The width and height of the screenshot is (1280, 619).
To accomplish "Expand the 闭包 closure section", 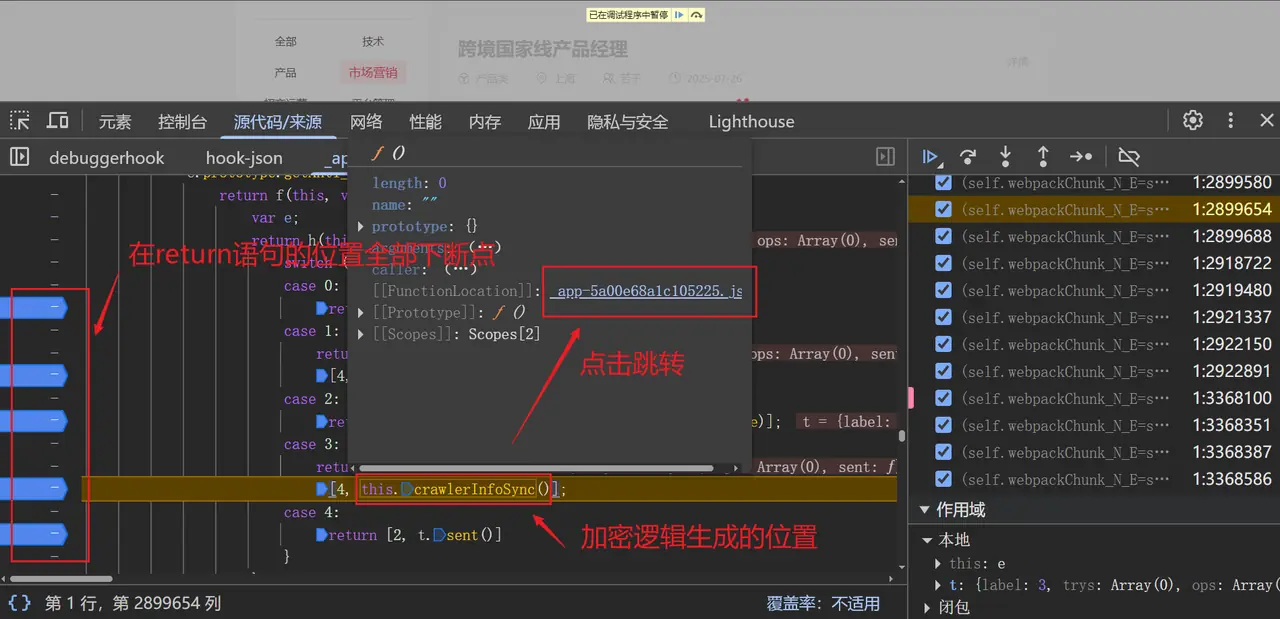I will click(x=926, y=607).
